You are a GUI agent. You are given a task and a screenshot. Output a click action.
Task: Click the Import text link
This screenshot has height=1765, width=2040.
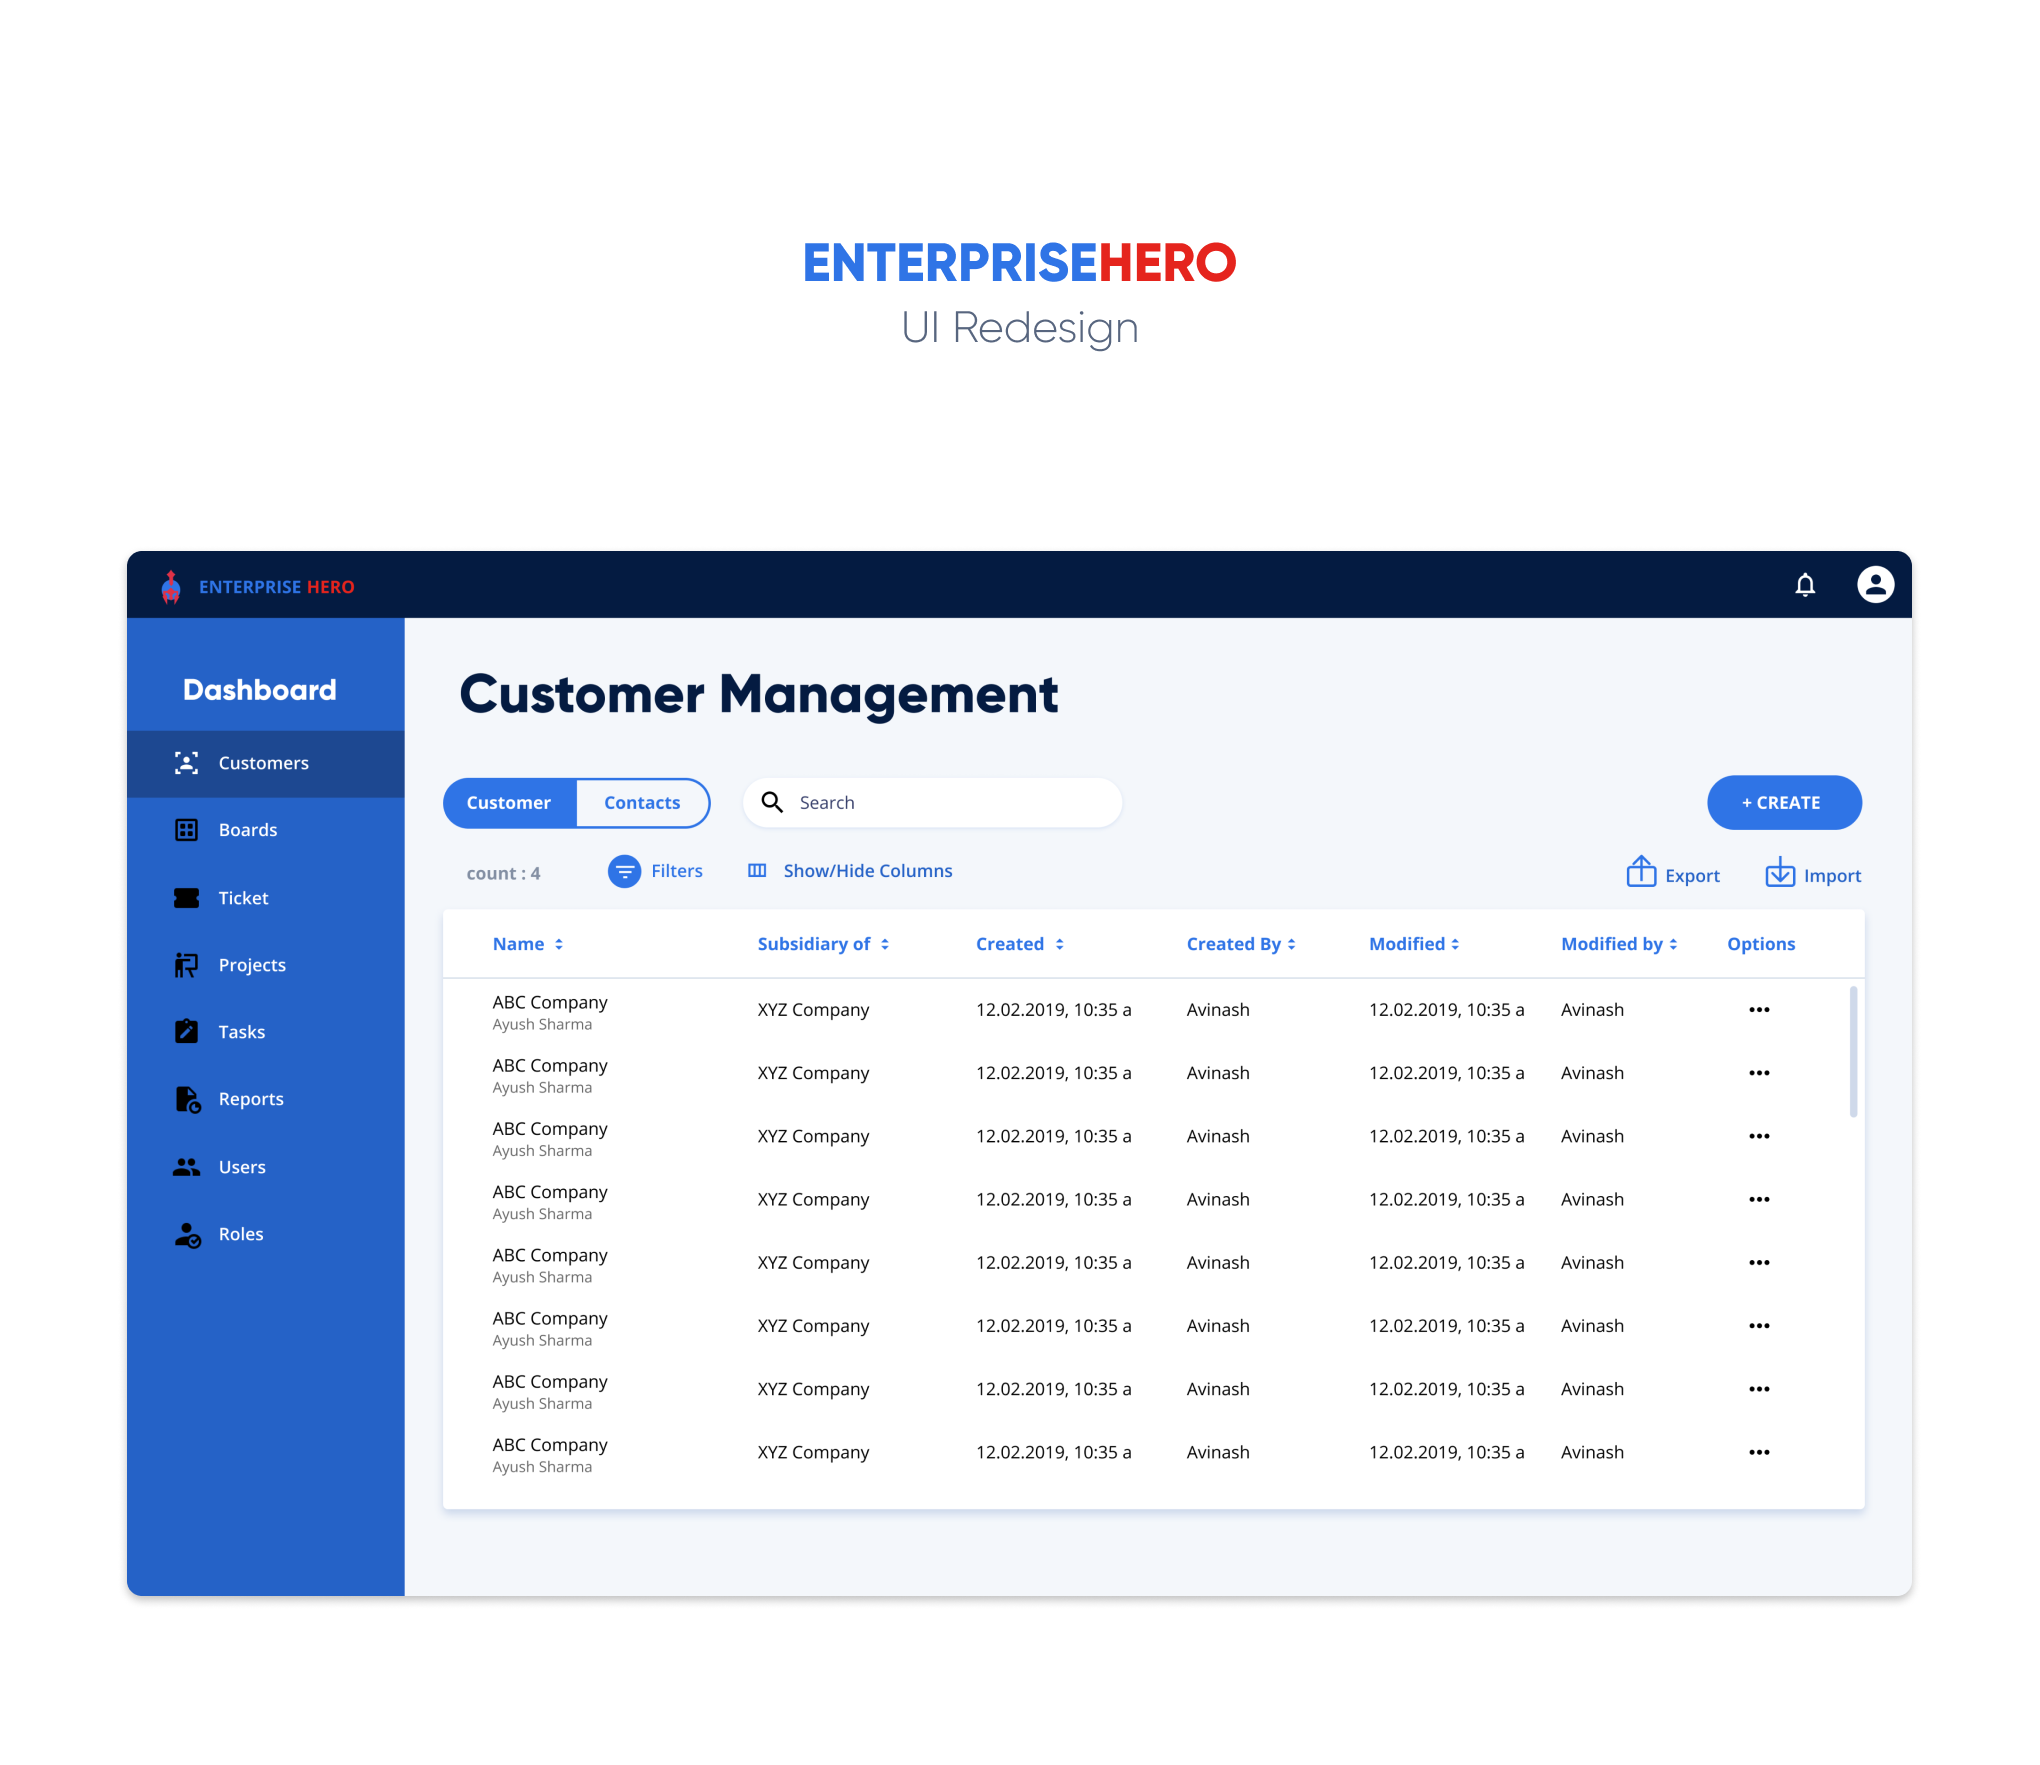(1832, 876)
